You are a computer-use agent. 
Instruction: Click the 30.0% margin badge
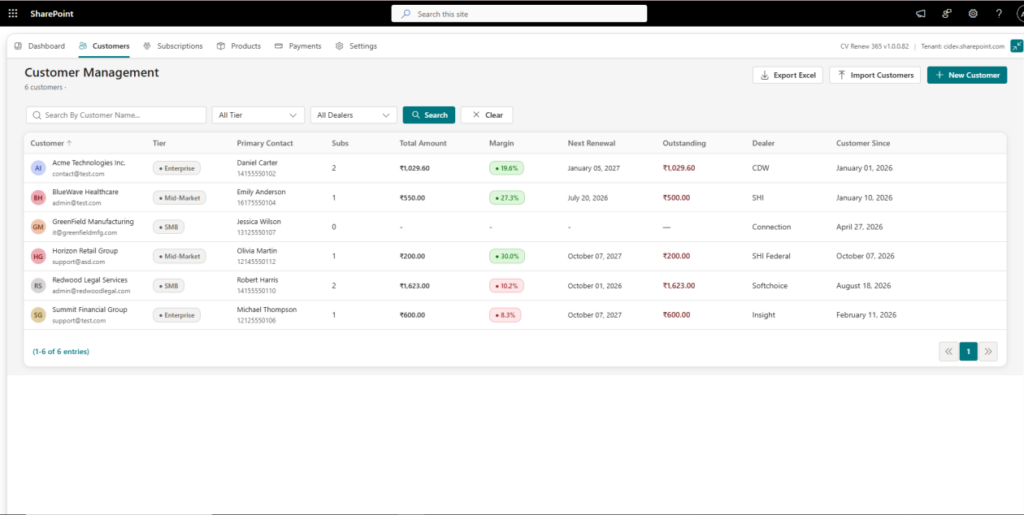coord(506,257)
